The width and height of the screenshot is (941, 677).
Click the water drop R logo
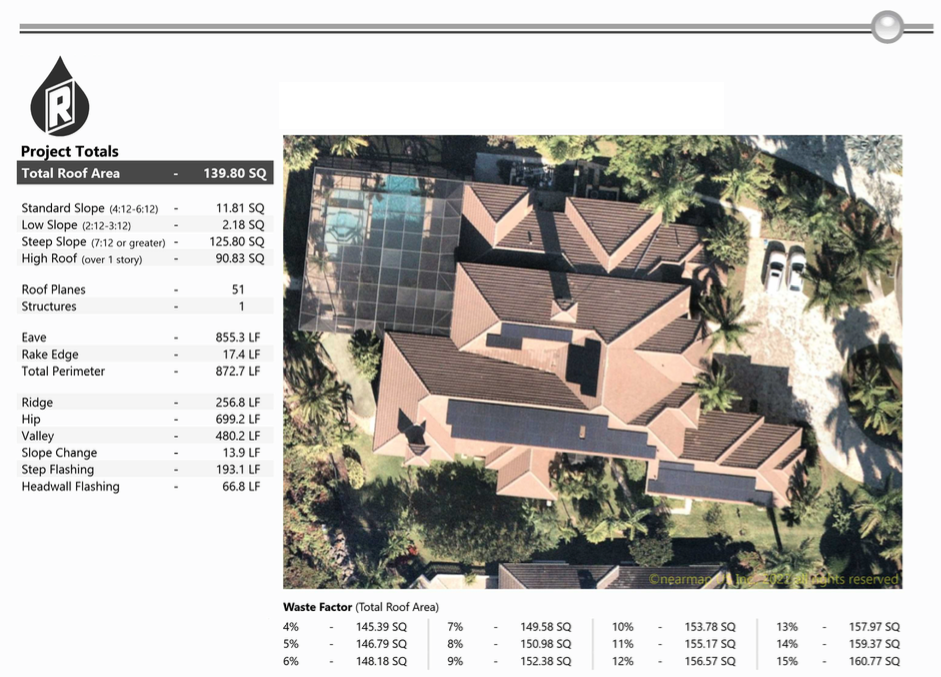tap(59, 97)
